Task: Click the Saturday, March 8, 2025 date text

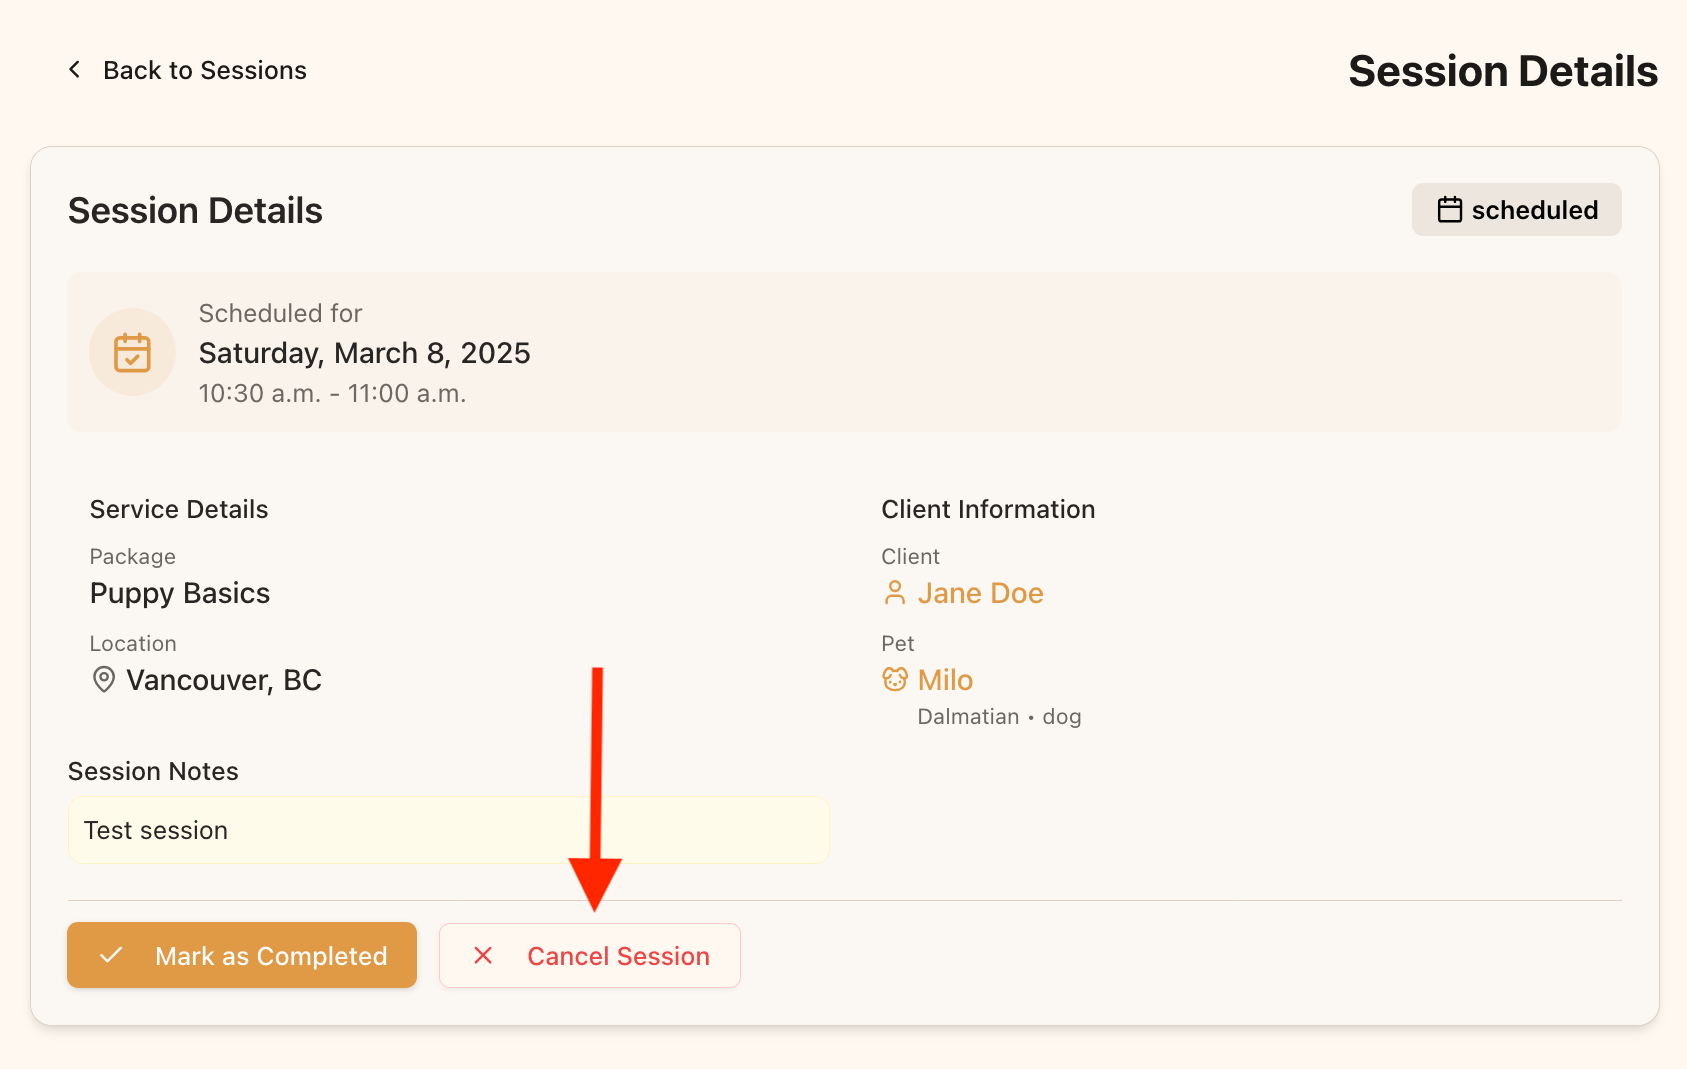Action: [364, 352]
